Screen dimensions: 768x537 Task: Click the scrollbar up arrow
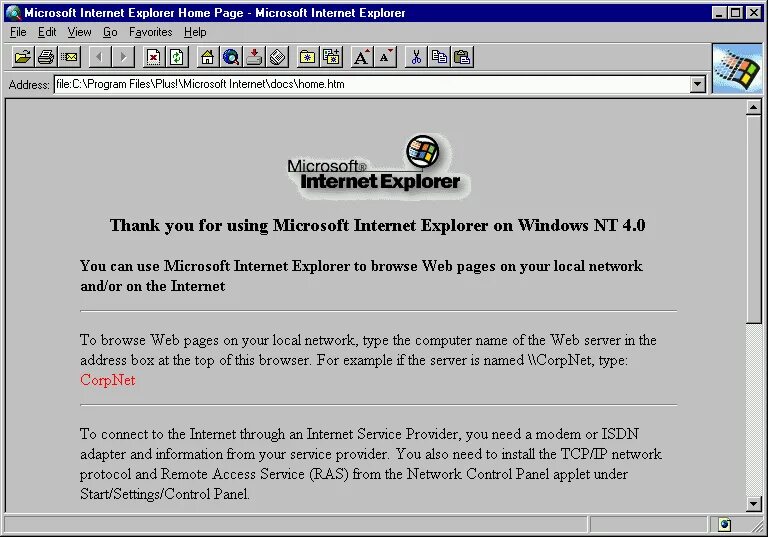tap(754, 107)
